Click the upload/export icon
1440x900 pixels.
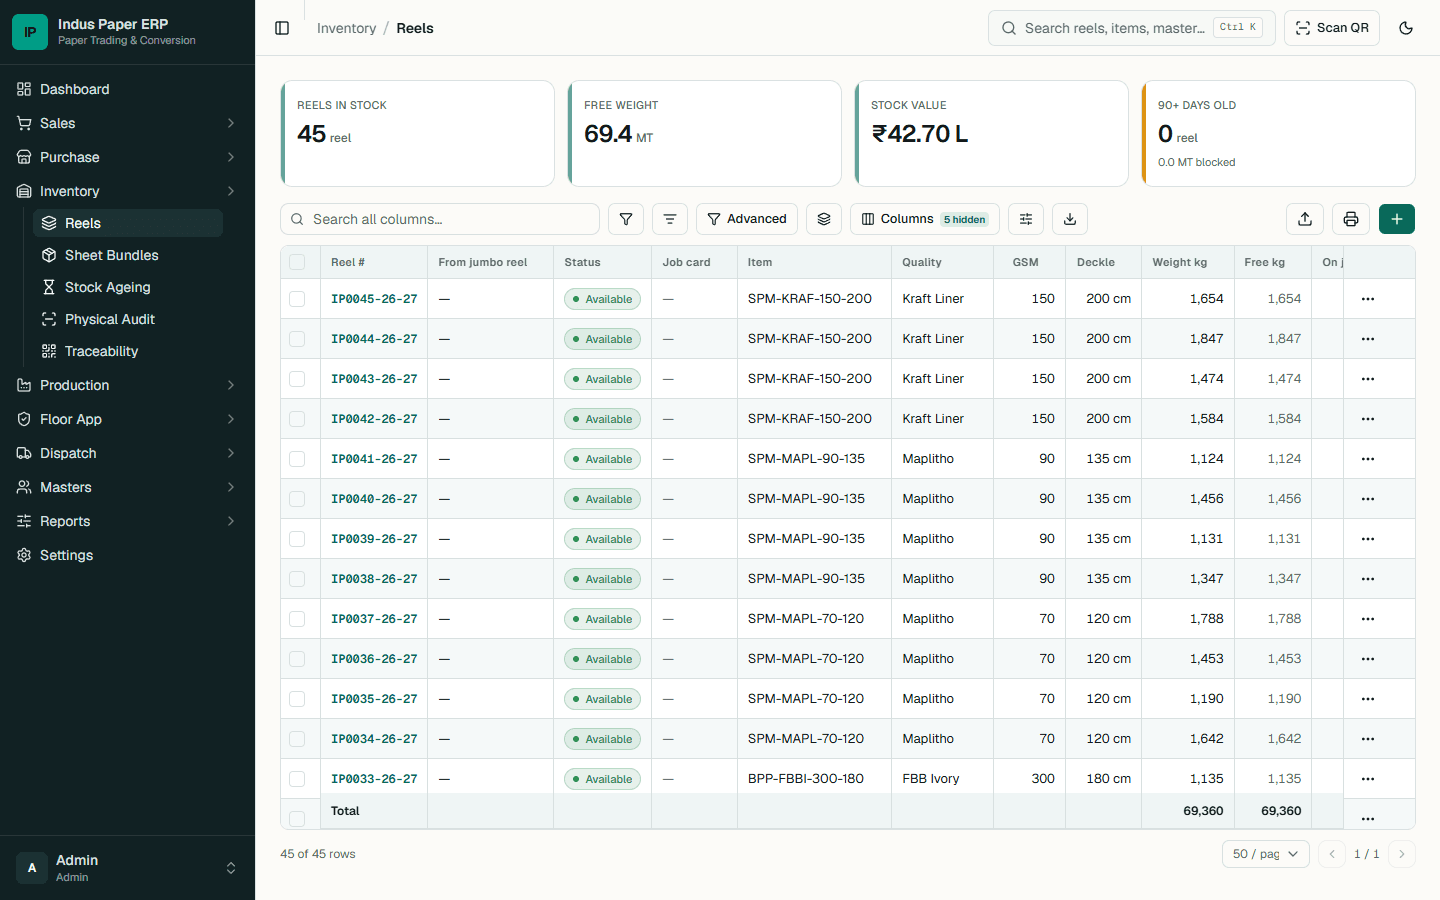click(x=1305, y=219)
